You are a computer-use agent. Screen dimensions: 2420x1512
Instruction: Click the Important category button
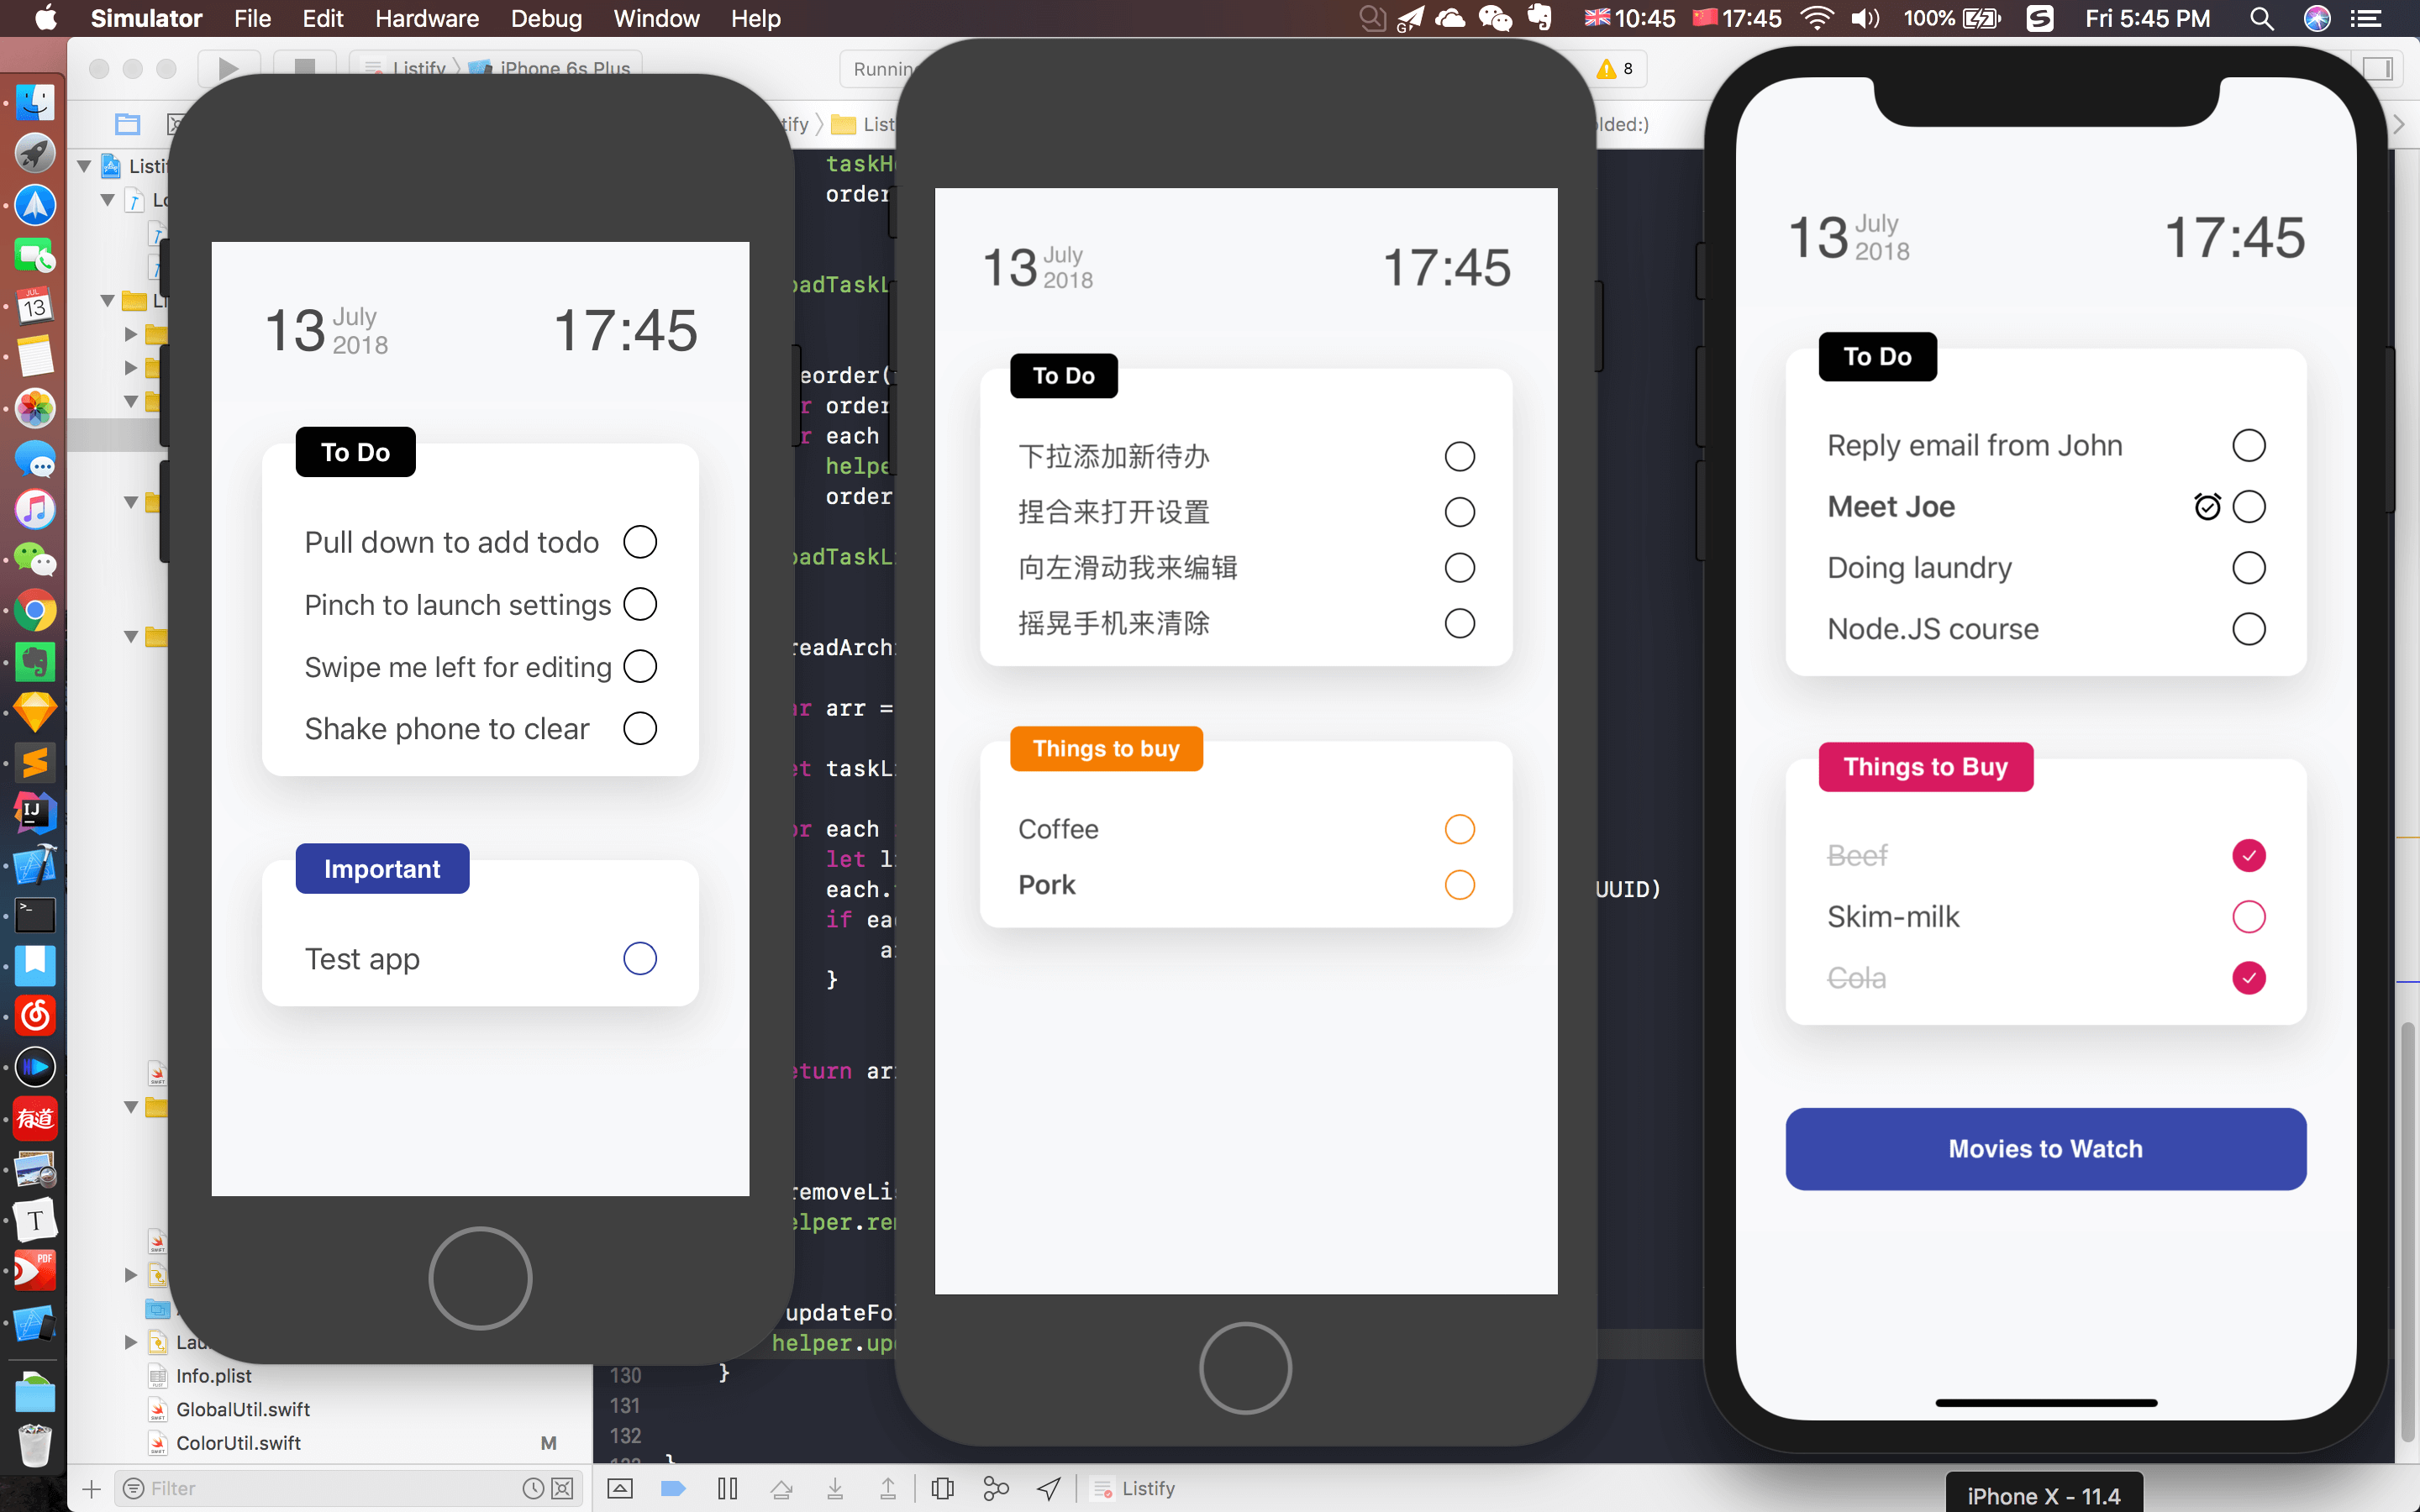pos(381,868)
